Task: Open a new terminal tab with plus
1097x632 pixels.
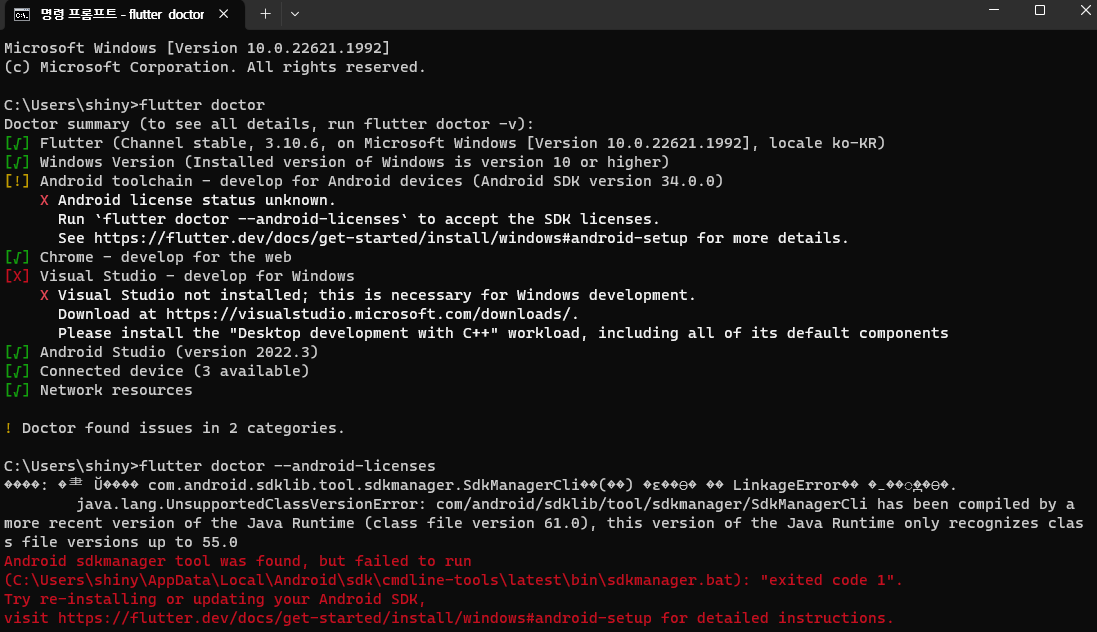Action: pyautogui.click(x=265, y=14)
